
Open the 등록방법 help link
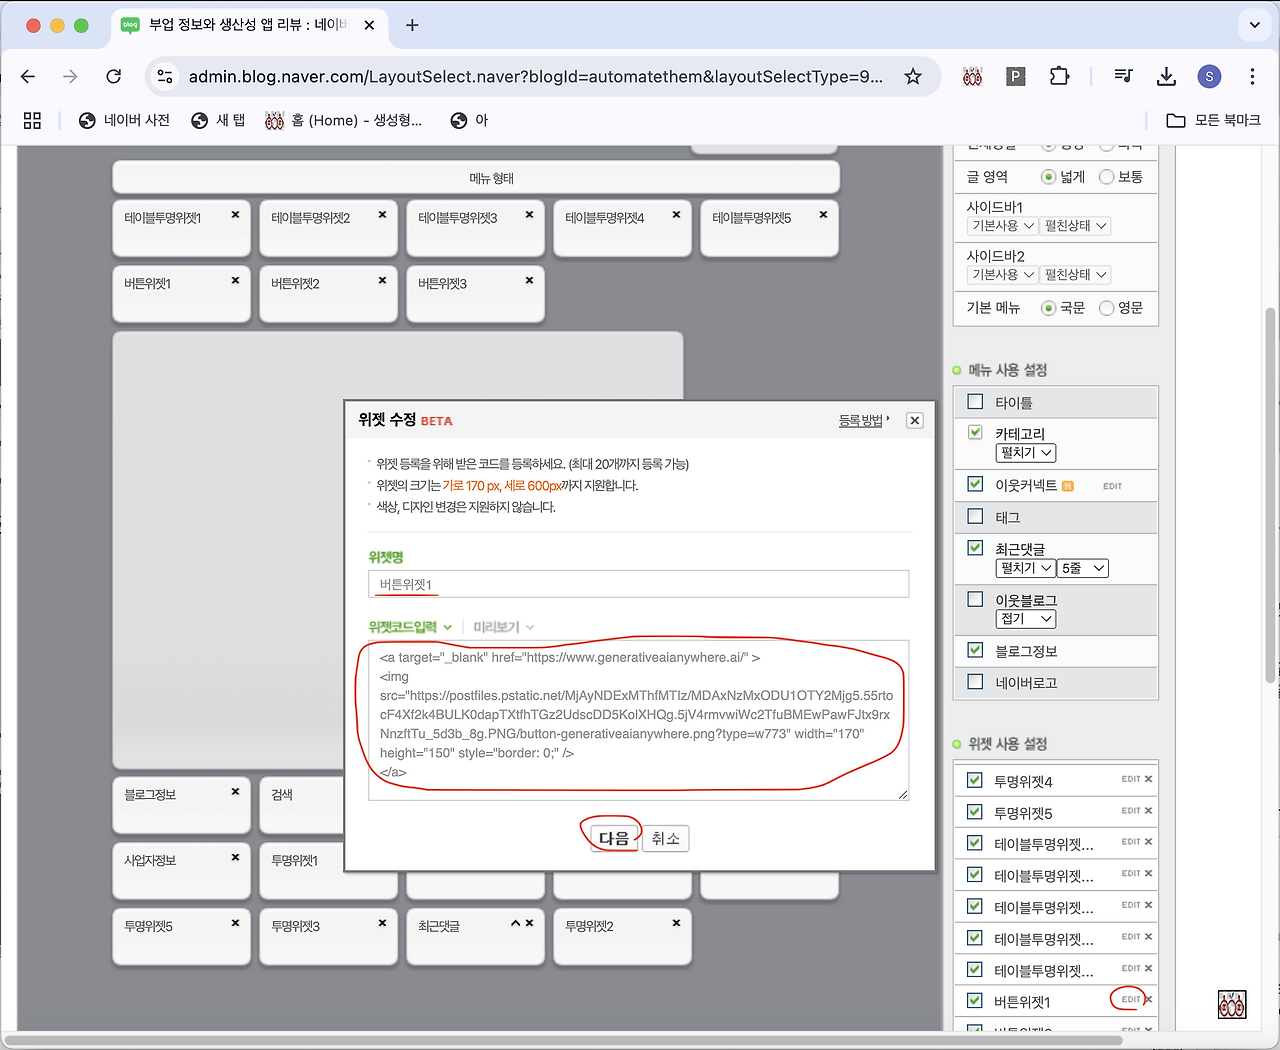point(861,421)
